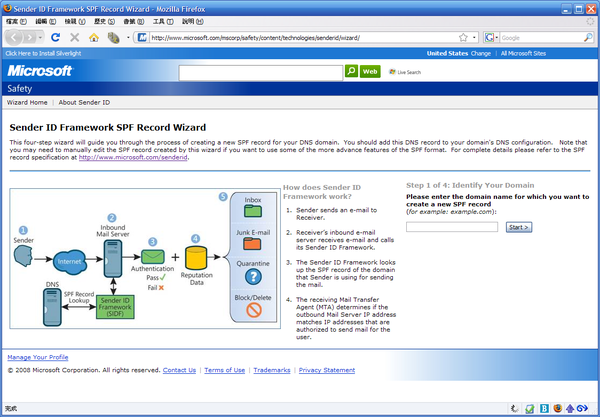Open the 工具 (T) Tools menu
The height and width of the screenshot is (417, 600).
[x=163, y=21]
